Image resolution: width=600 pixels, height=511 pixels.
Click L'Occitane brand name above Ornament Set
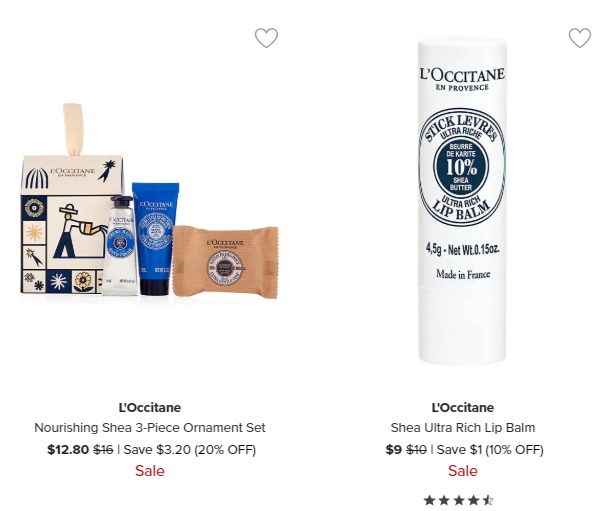click(x=150, y=408)
